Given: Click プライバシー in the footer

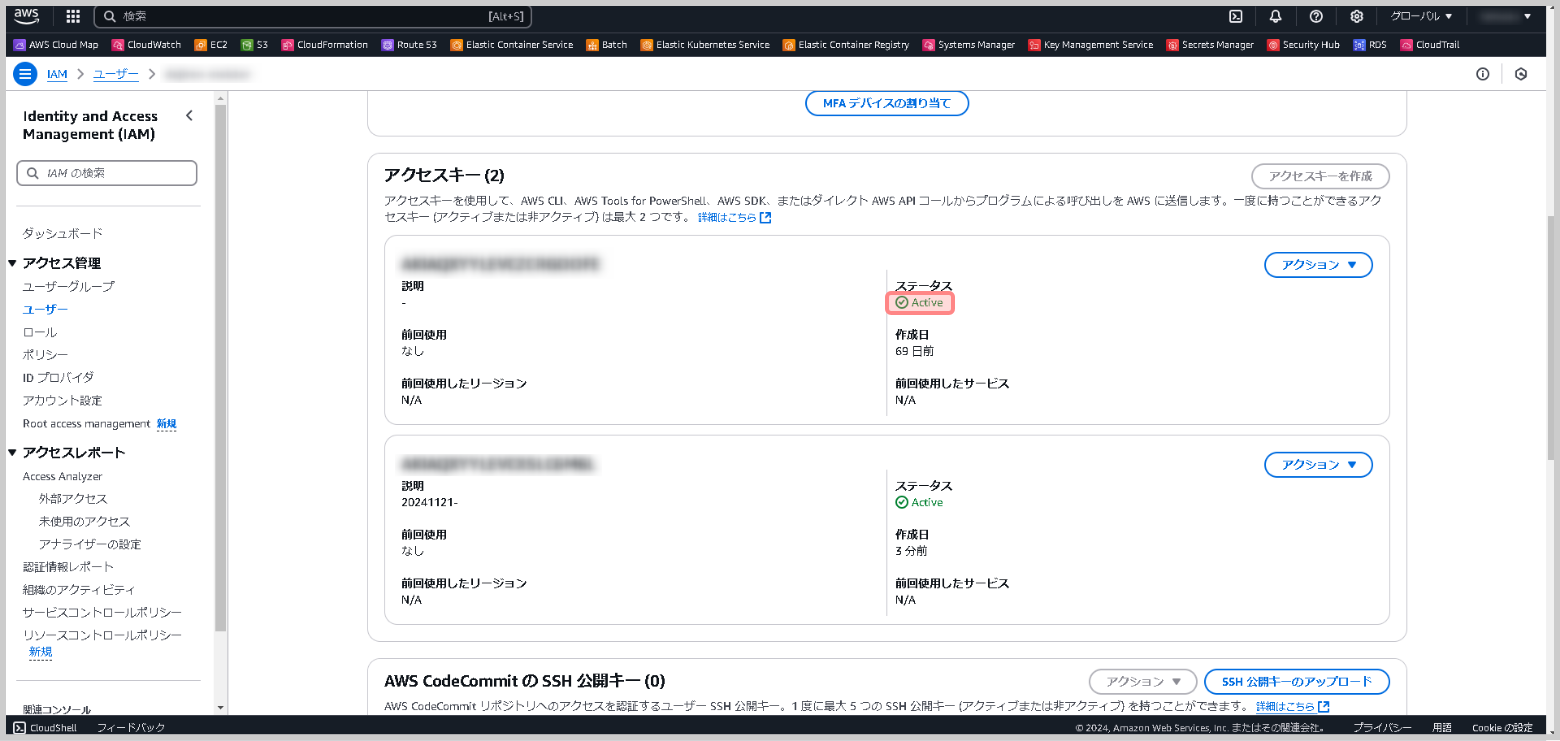Looking at the screenshot, I should [x=1383, y=728].
